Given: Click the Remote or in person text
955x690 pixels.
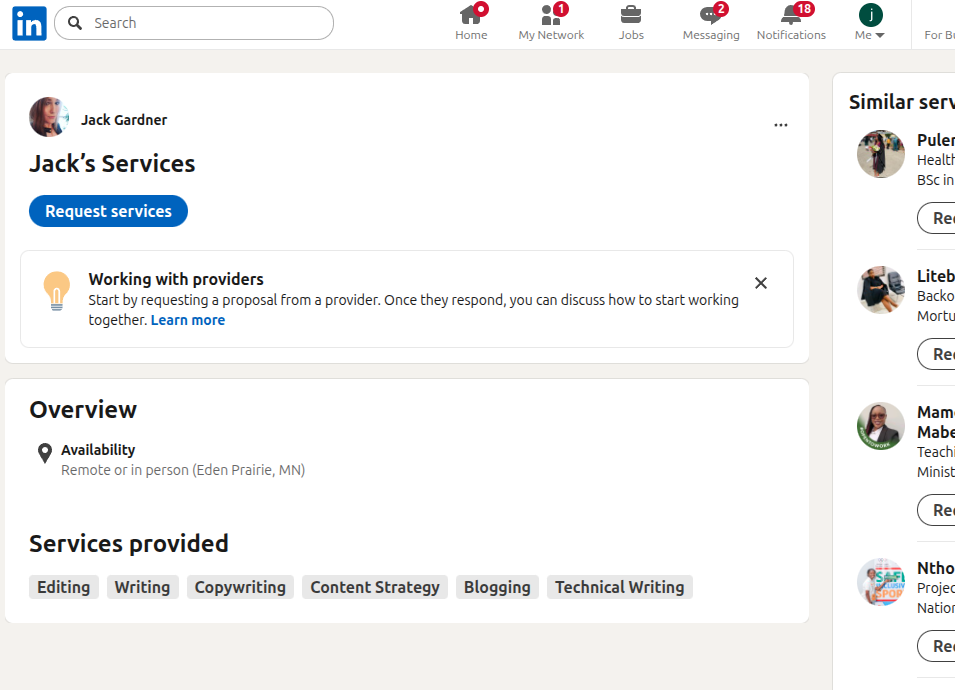Looking at the screenshot, I should tap(183, 470).
